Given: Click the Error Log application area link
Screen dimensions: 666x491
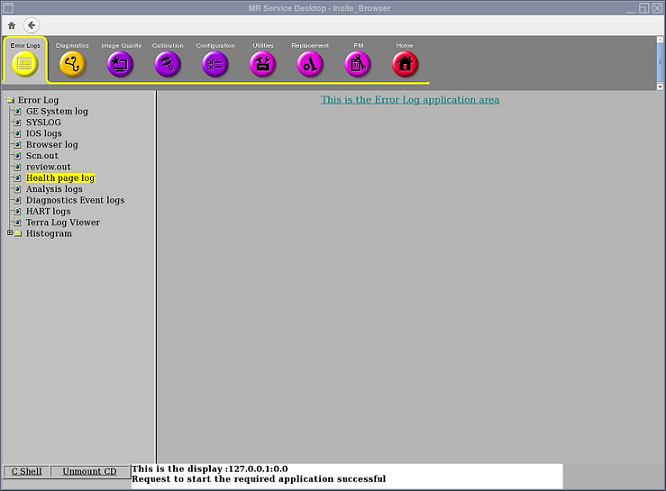Looking at the screenshot, I should (410, 100).
